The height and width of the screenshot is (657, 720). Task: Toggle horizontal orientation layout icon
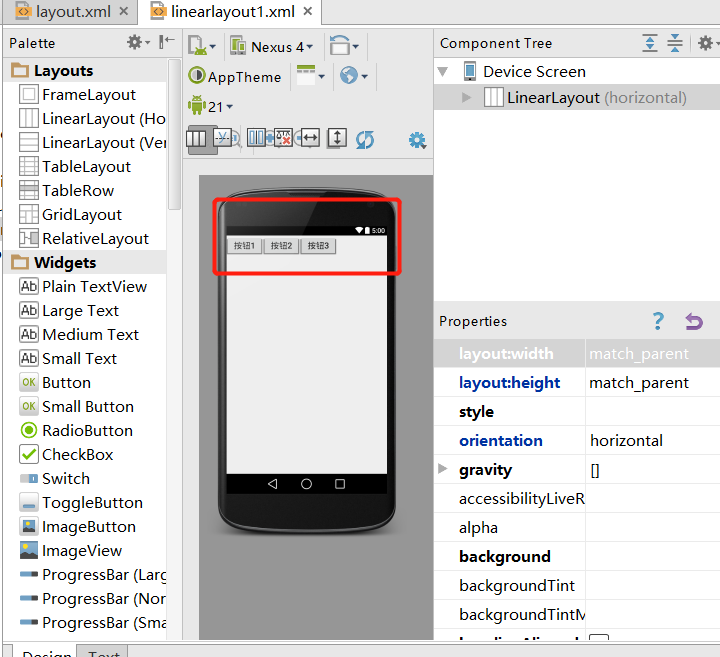(x=196, y=139)
